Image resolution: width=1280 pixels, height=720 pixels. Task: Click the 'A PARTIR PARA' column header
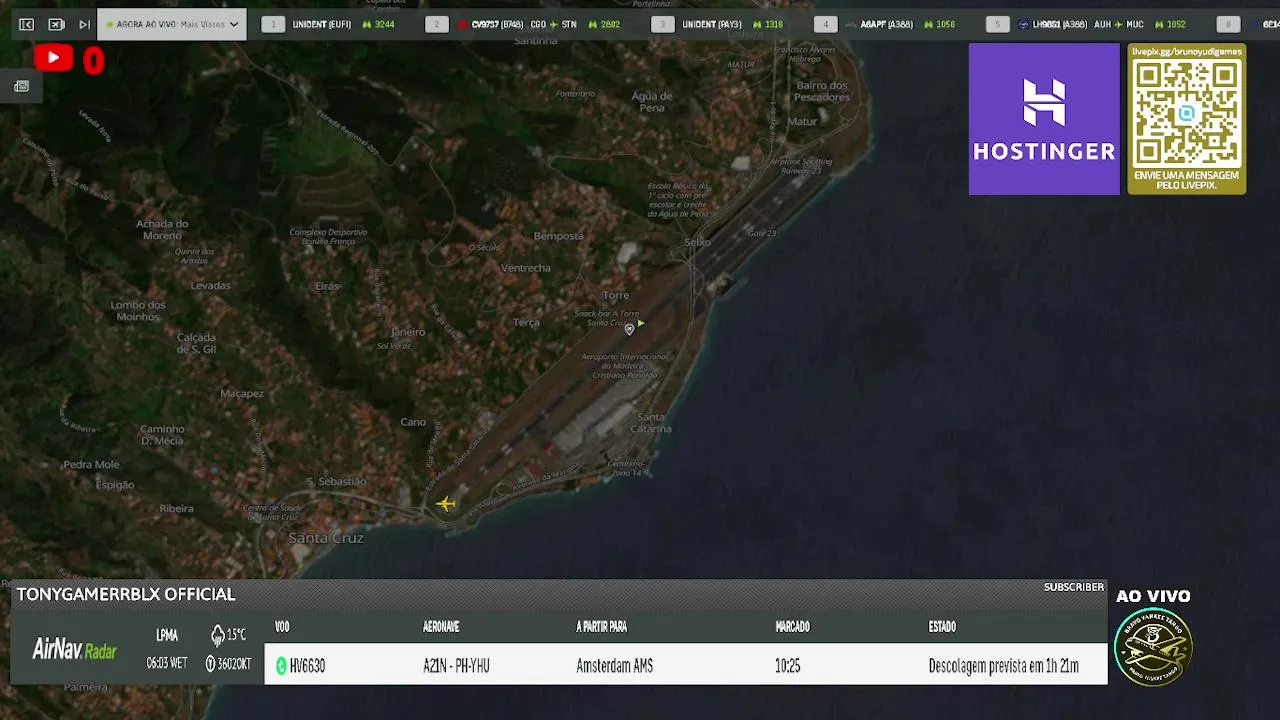coord(601,627)
